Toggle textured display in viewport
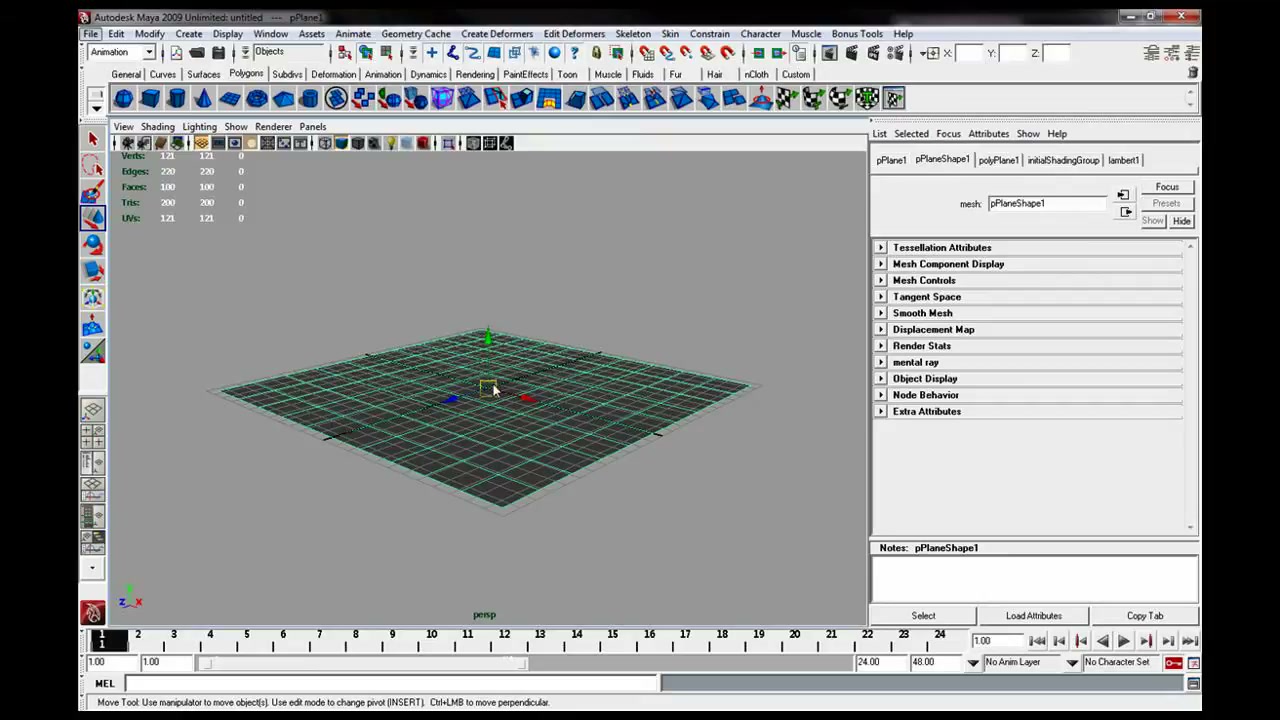Image resolution: width=1280 pixels, height=720 pixels. (x=373, y=143)
